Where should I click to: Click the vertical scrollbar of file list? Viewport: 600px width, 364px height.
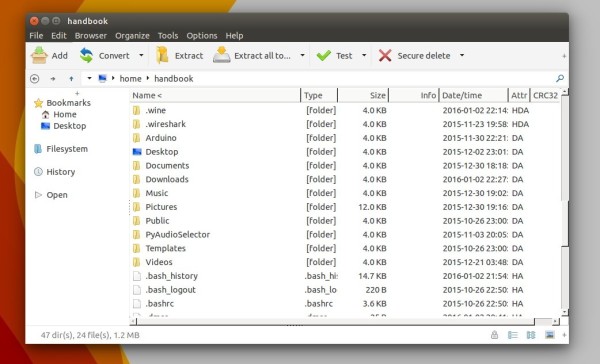click(x=565, y=203)
